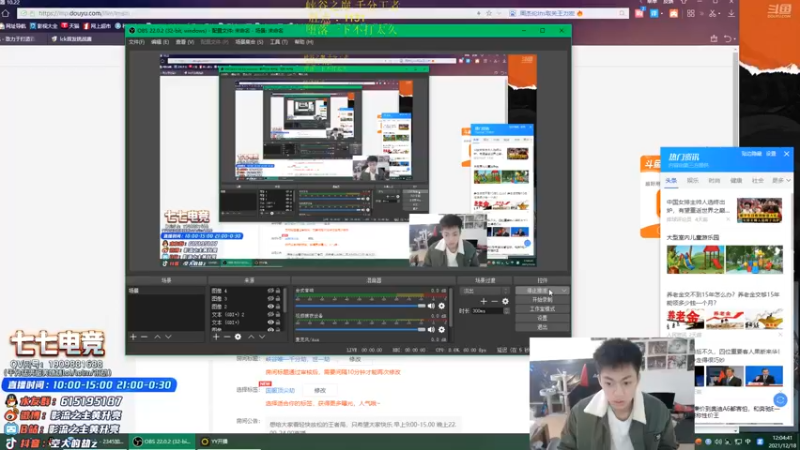
Task: Remove the source with the minus icon in Sources panel
Action: click(x=227, y=337)
